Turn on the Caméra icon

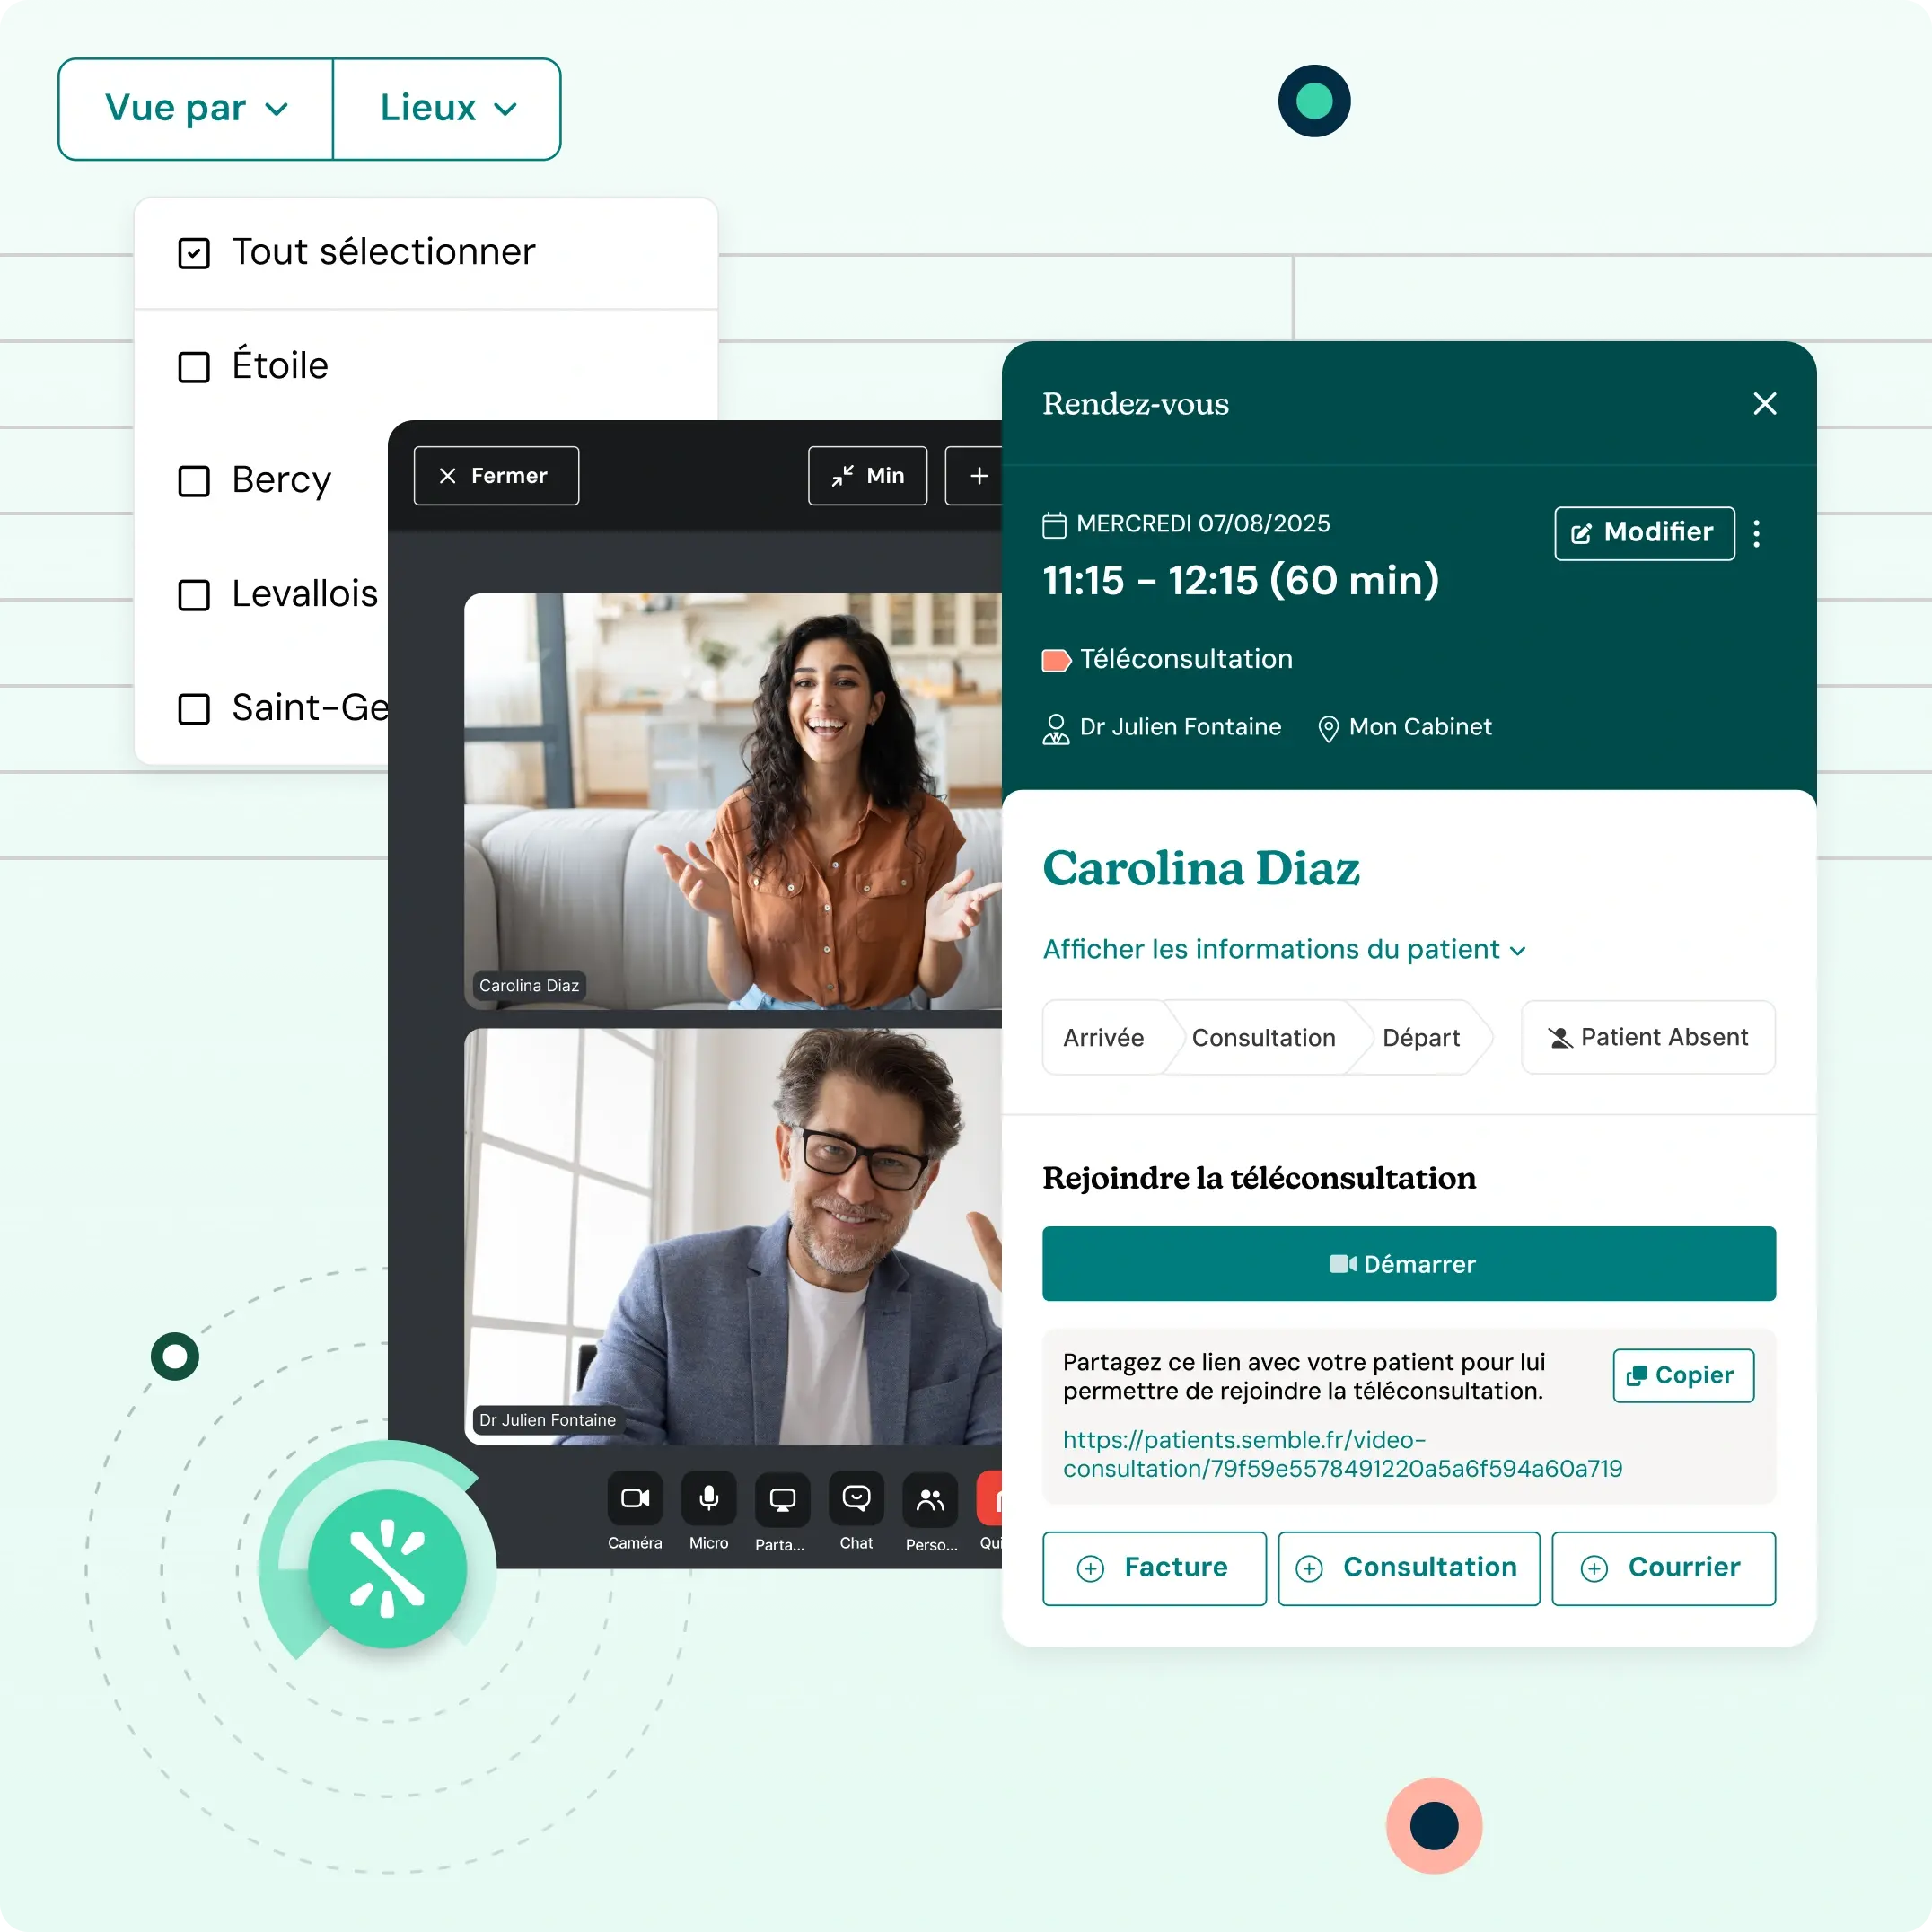[634, 1498]
